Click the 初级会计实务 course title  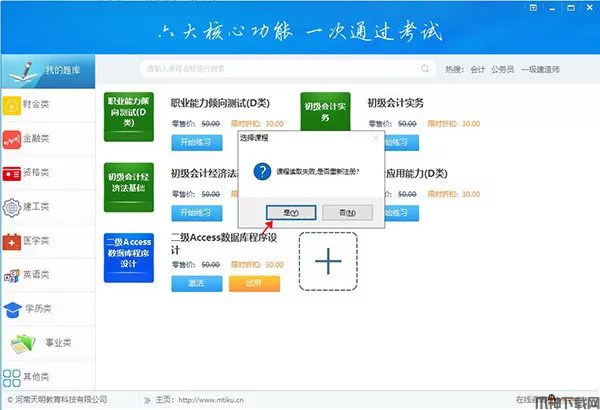click(395, 103)
